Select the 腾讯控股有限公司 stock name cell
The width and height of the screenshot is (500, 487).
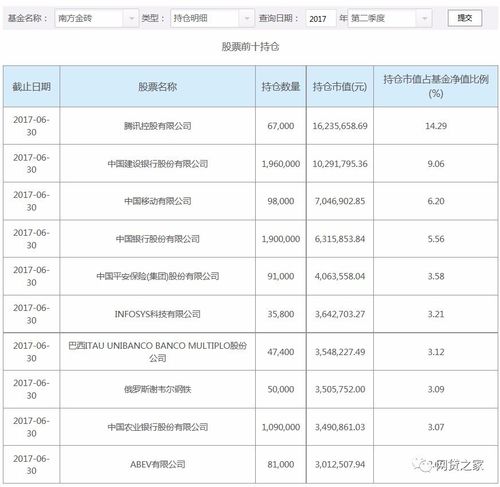158,126
